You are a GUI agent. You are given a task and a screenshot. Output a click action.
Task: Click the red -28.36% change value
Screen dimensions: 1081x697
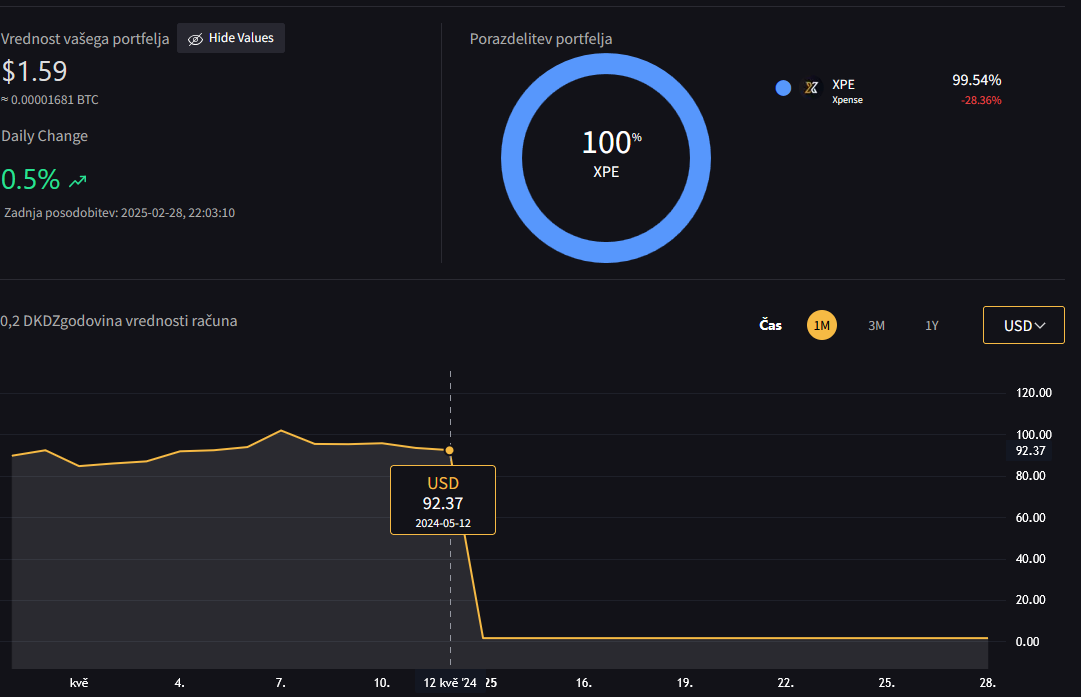pos(981,100)
